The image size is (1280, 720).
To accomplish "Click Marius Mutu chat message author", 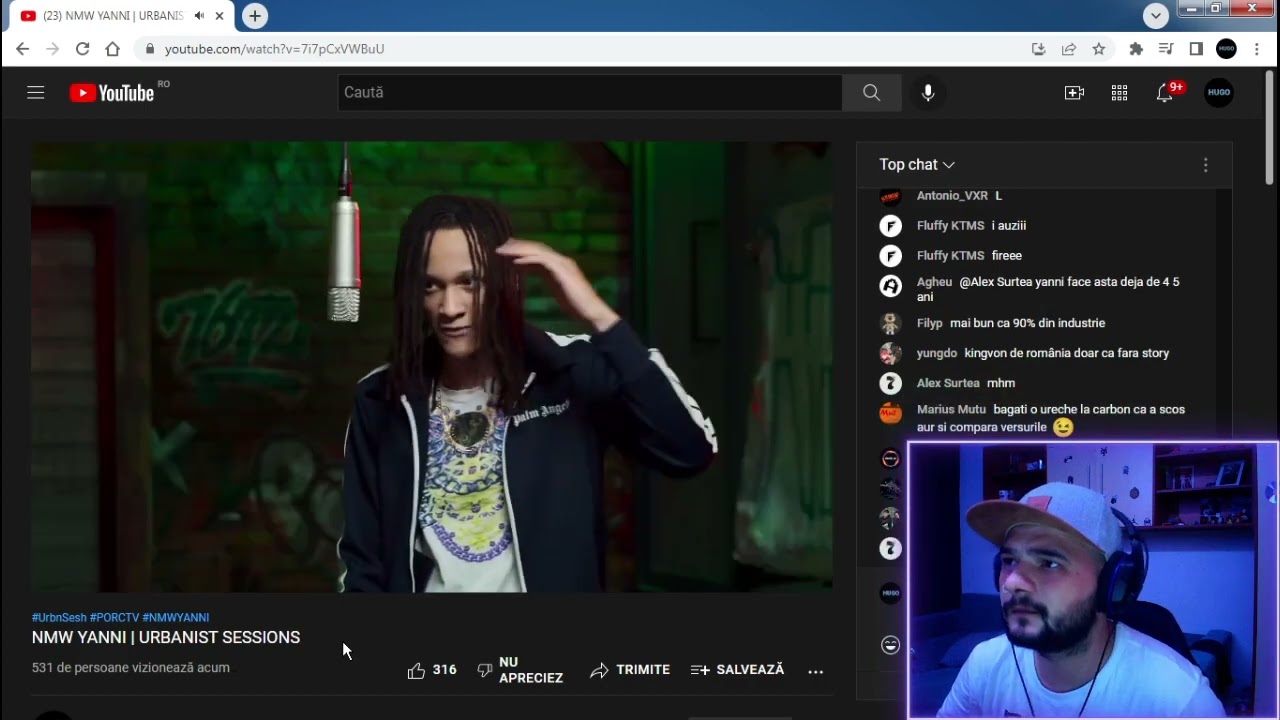I will tap(951, 409).
